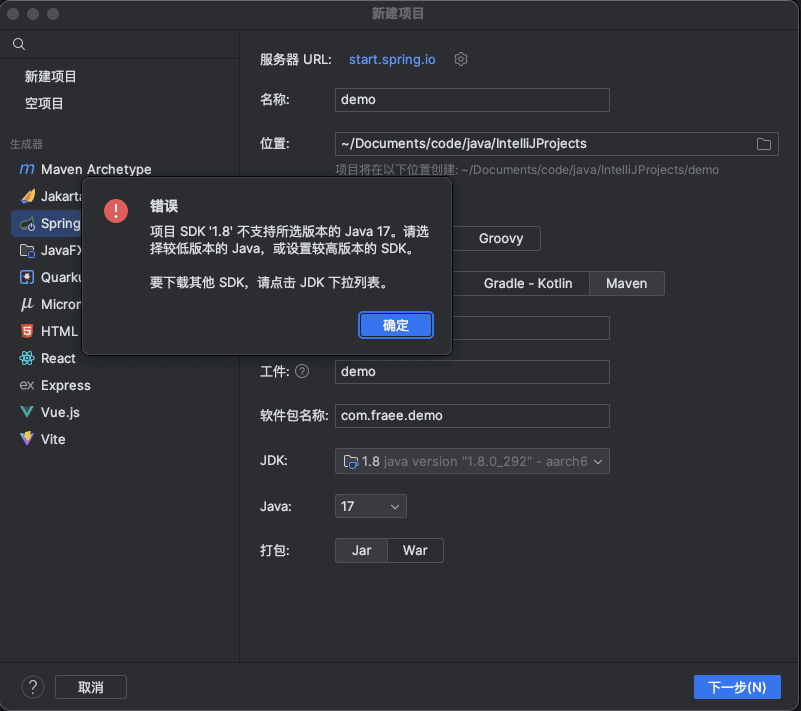This screenshot has width=801, height=711.
Task: Open the start.spring.io link
Action: [392, 59]
